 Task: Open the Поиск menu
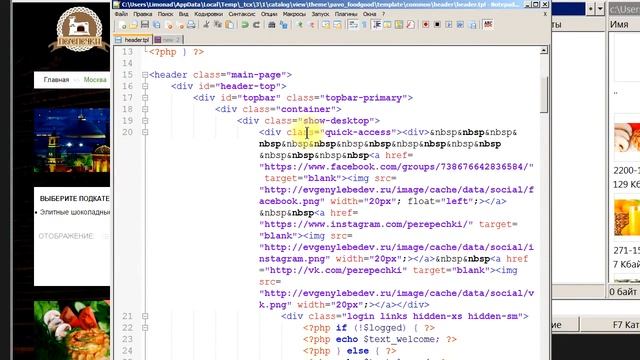tap(165, 14)
